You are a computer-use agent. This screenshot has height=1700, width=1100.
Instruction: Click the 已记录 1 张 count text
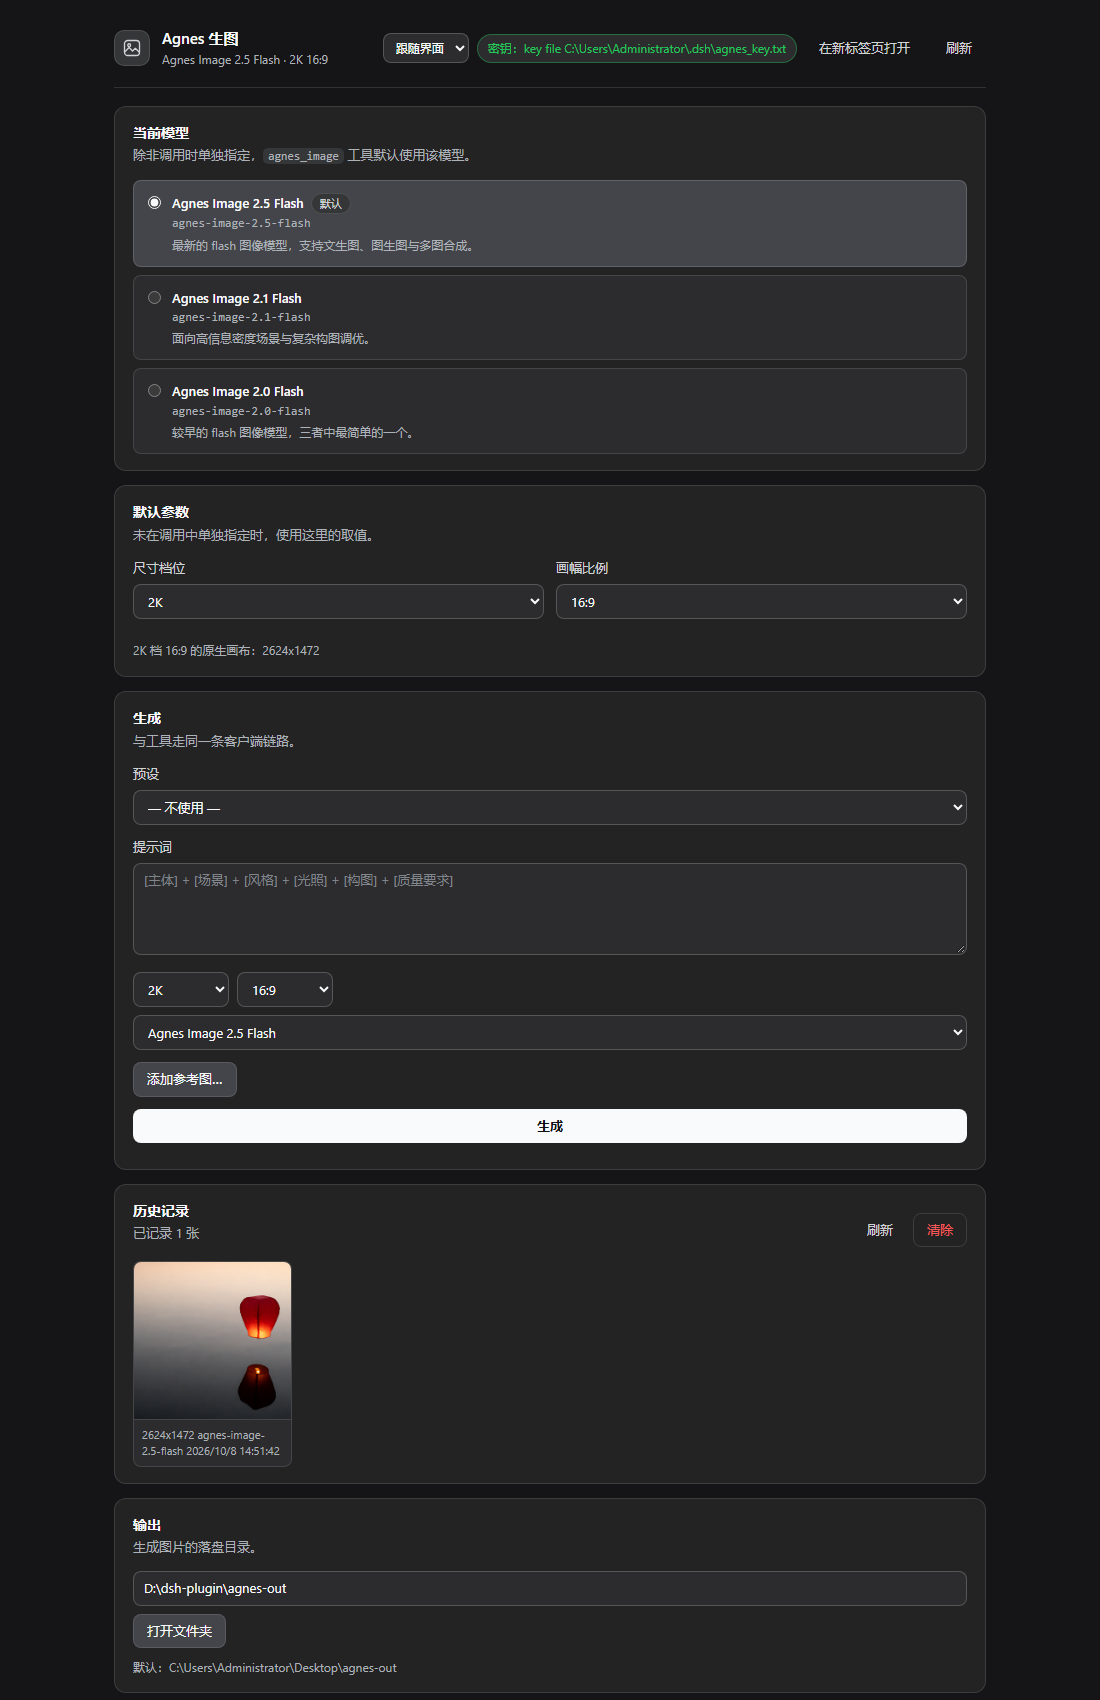tap(166, 1233)
